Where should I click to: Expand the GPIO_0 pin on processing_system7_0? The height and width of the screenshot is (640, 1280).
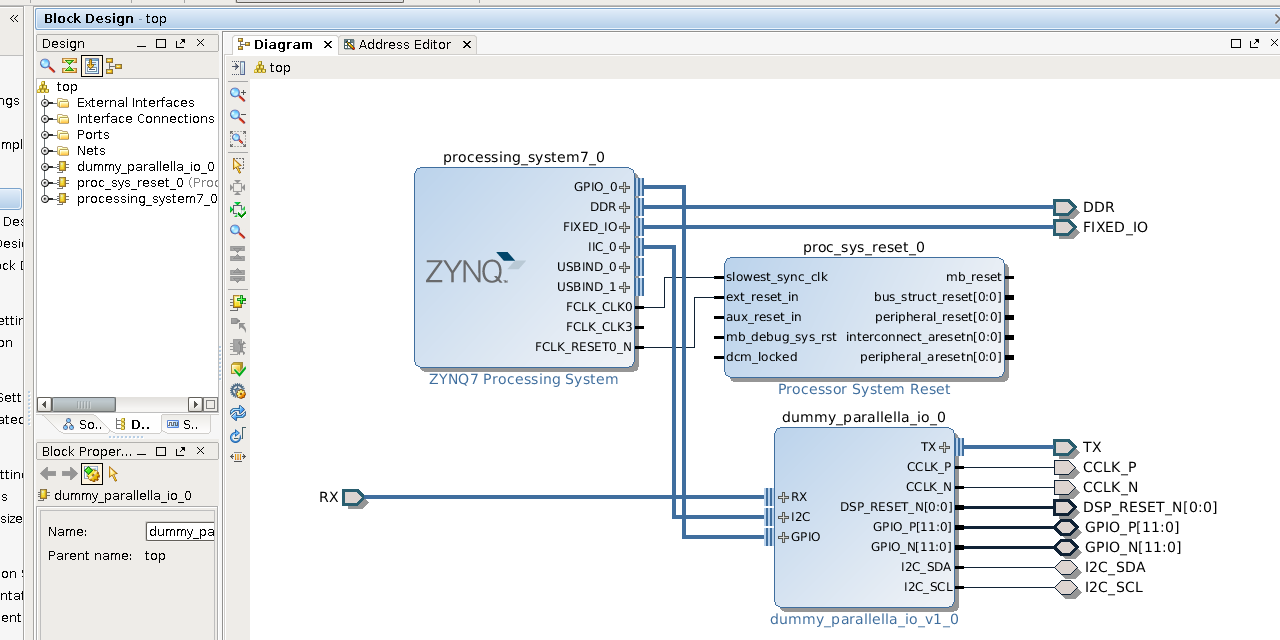pyautogui.click(x=625, y=187)
